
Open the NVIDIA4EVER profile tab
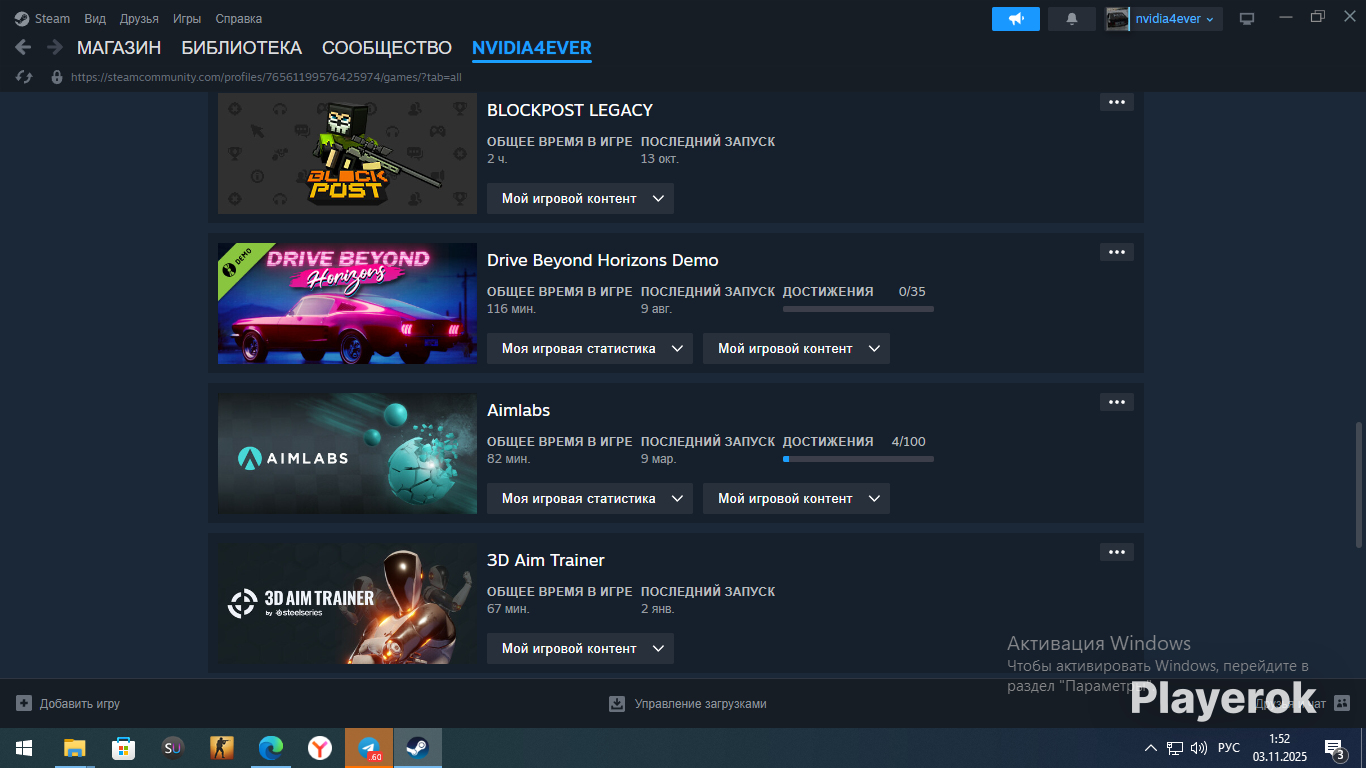[532, 48]
